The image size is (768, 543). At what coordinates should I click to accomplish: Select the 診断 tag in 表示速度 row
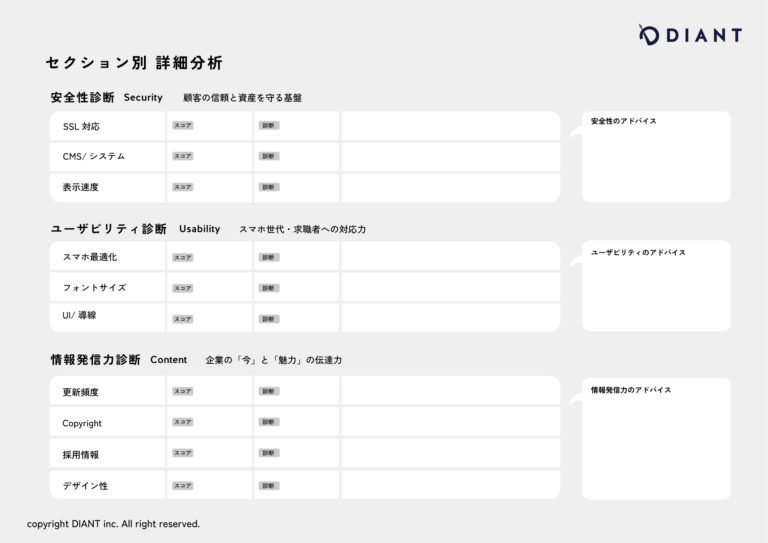tap(269, 187)
